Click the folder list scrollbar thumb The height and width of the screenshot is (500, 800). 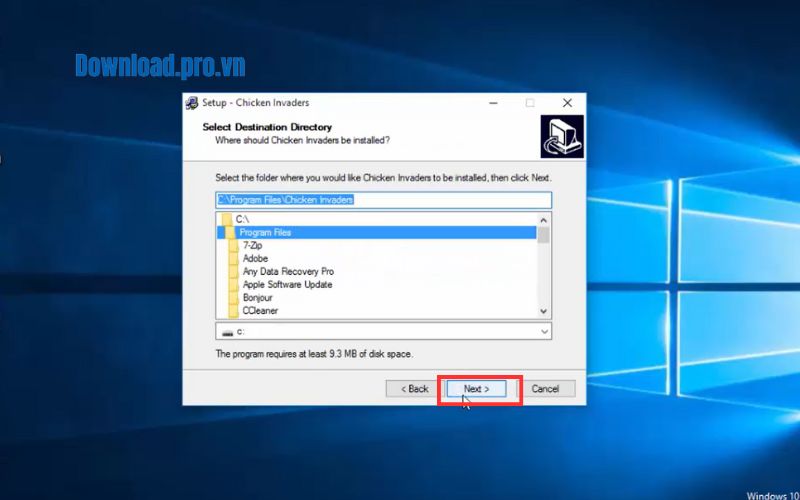click(x=543, y=235)
